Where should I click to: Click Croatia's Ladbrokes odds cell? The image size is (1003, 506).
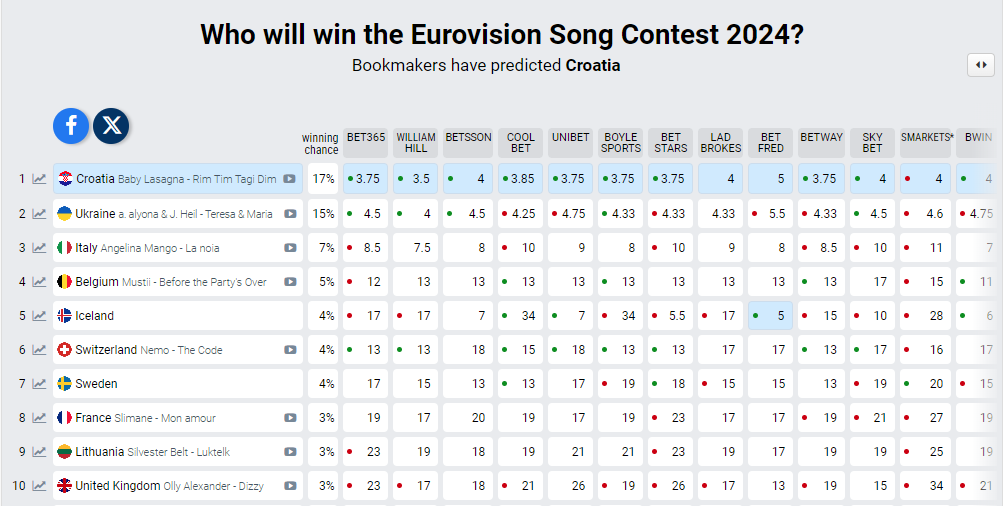click(721, 179)
